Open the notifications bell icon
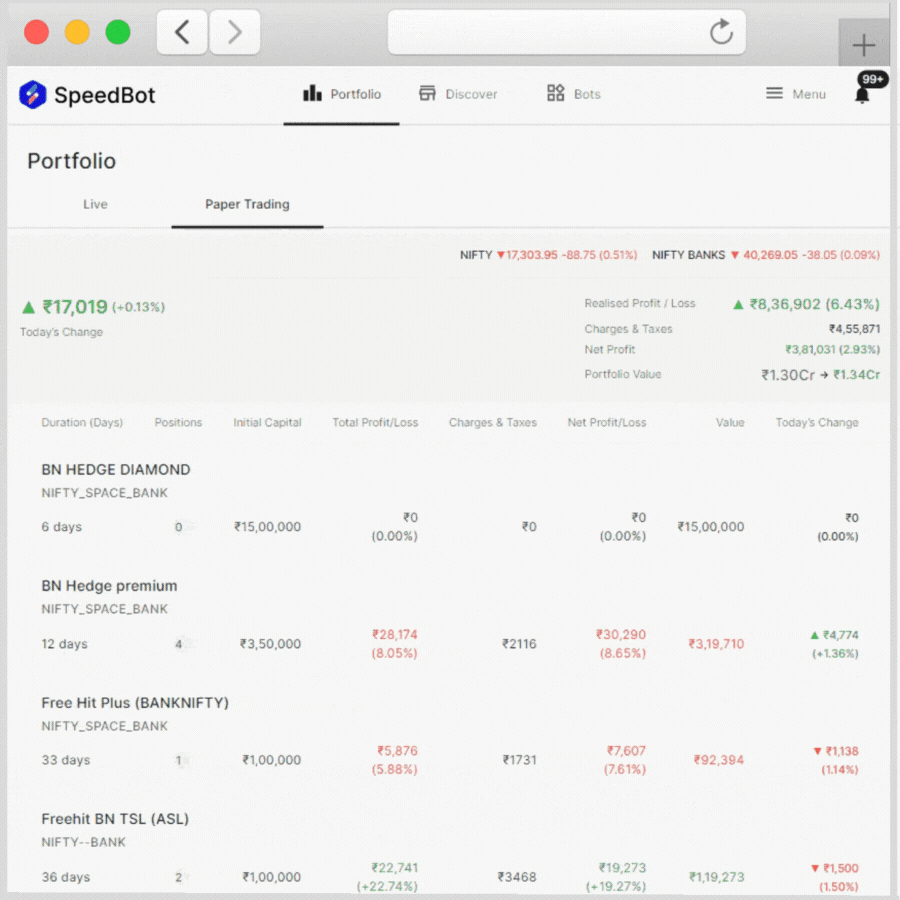 tap(862, 95)
